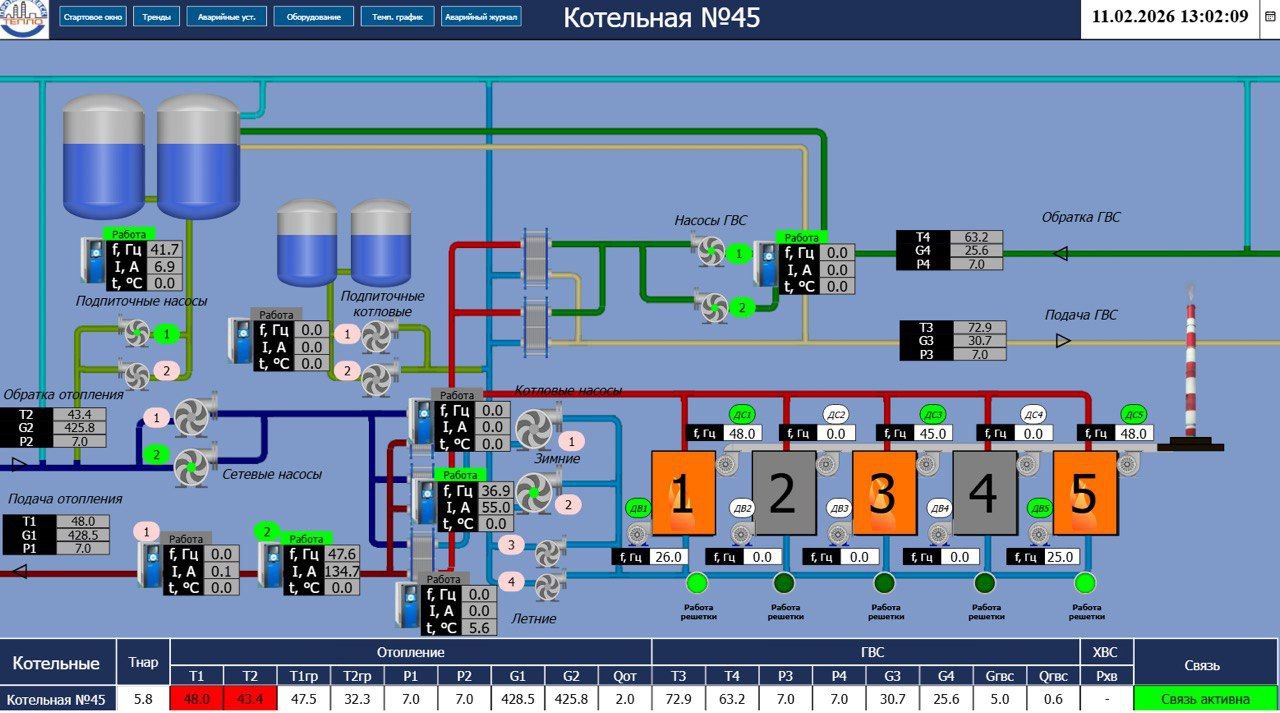Toggle the ДС4 smoke exhauster indicator
The image size is (1280, 713).
1033,415
